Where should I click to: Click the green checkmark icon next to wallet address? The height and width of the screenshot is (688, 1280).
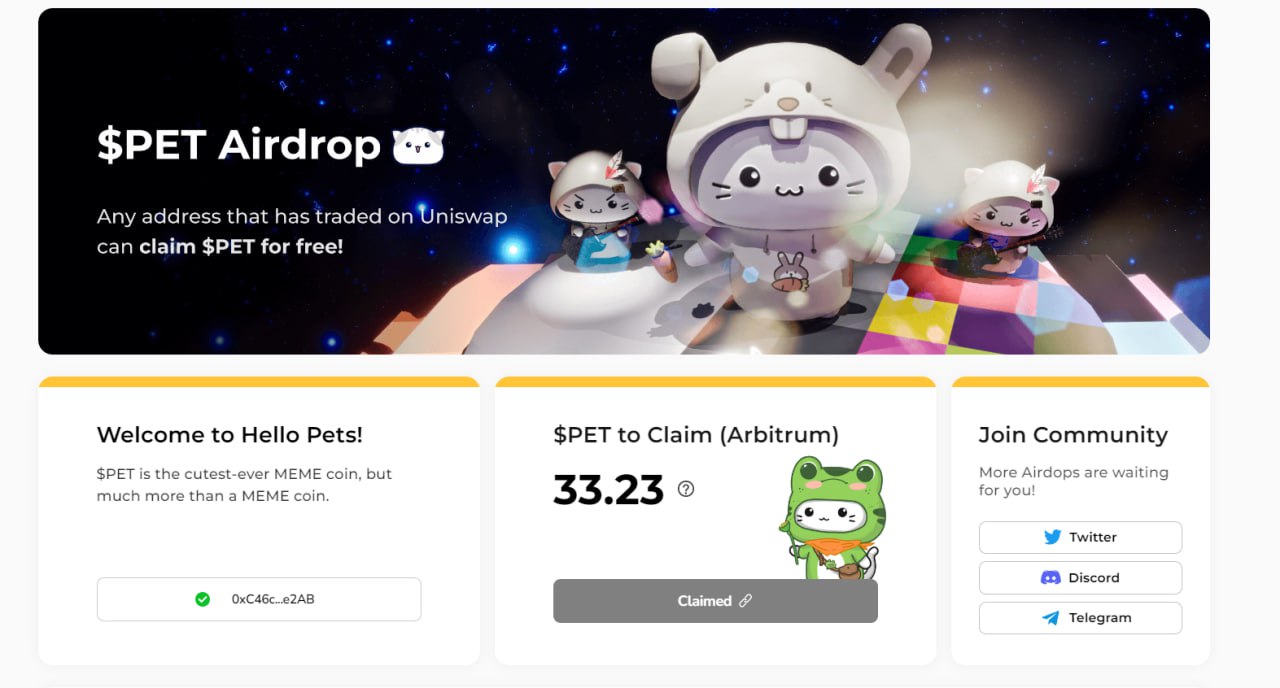coord(203,599)
